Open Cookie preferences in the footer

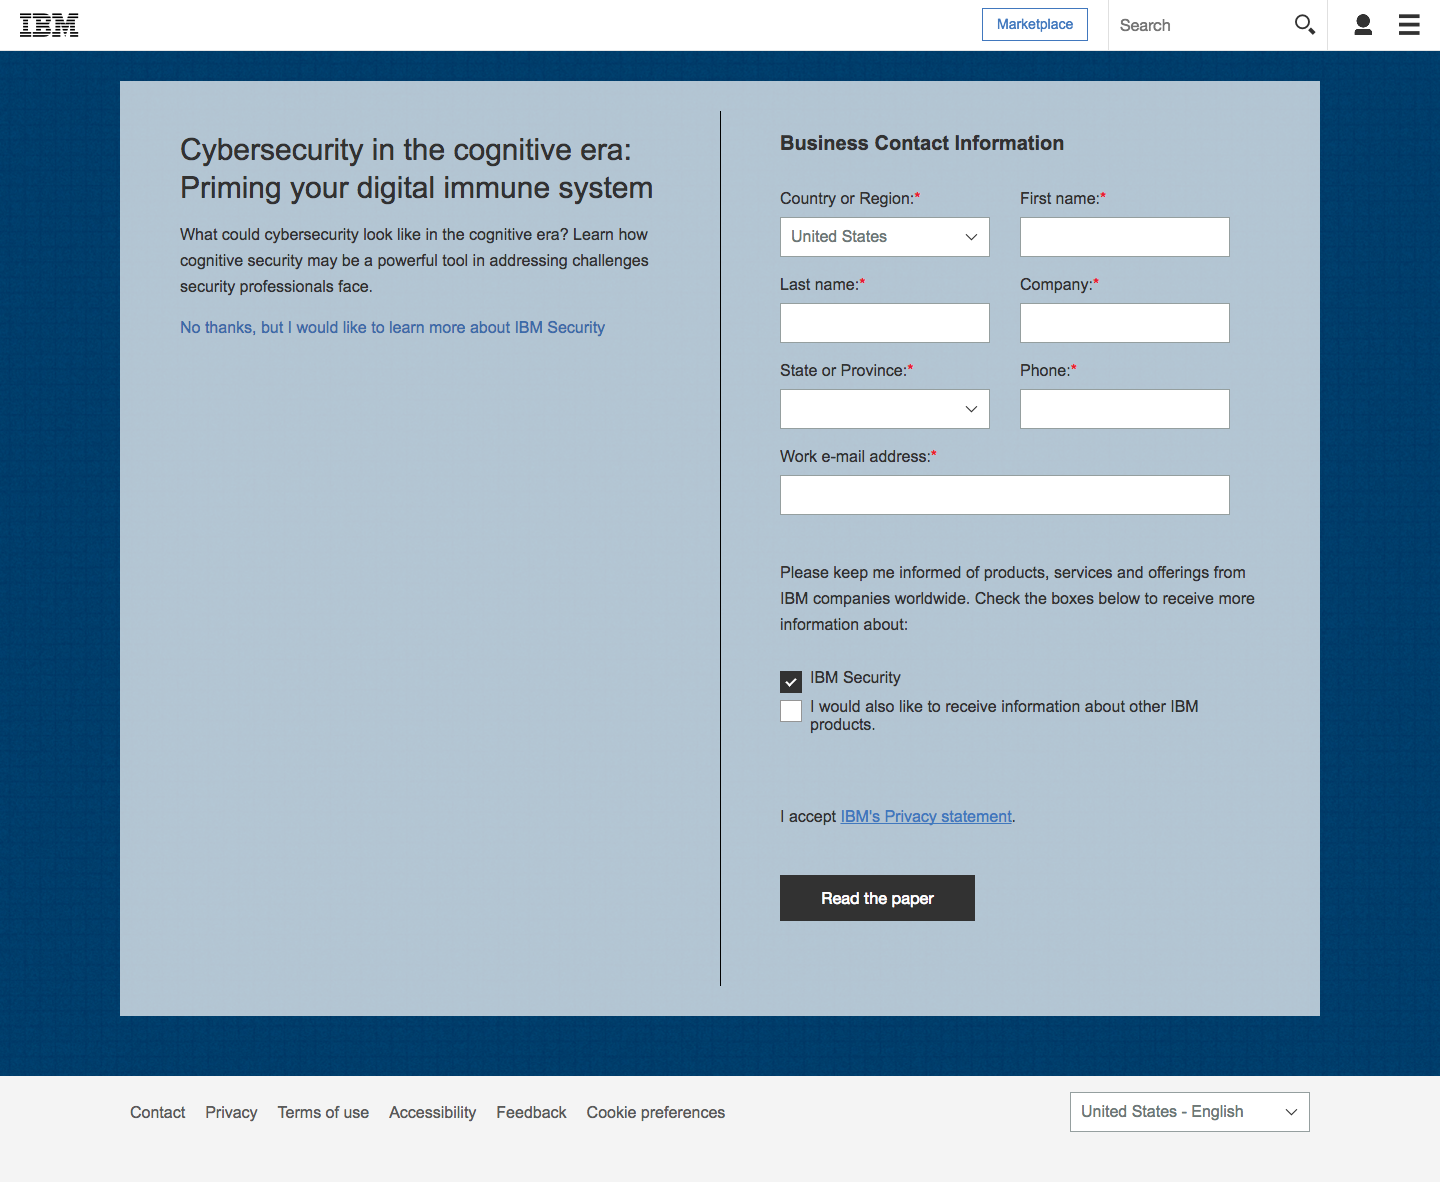[x=655, y=1112]
